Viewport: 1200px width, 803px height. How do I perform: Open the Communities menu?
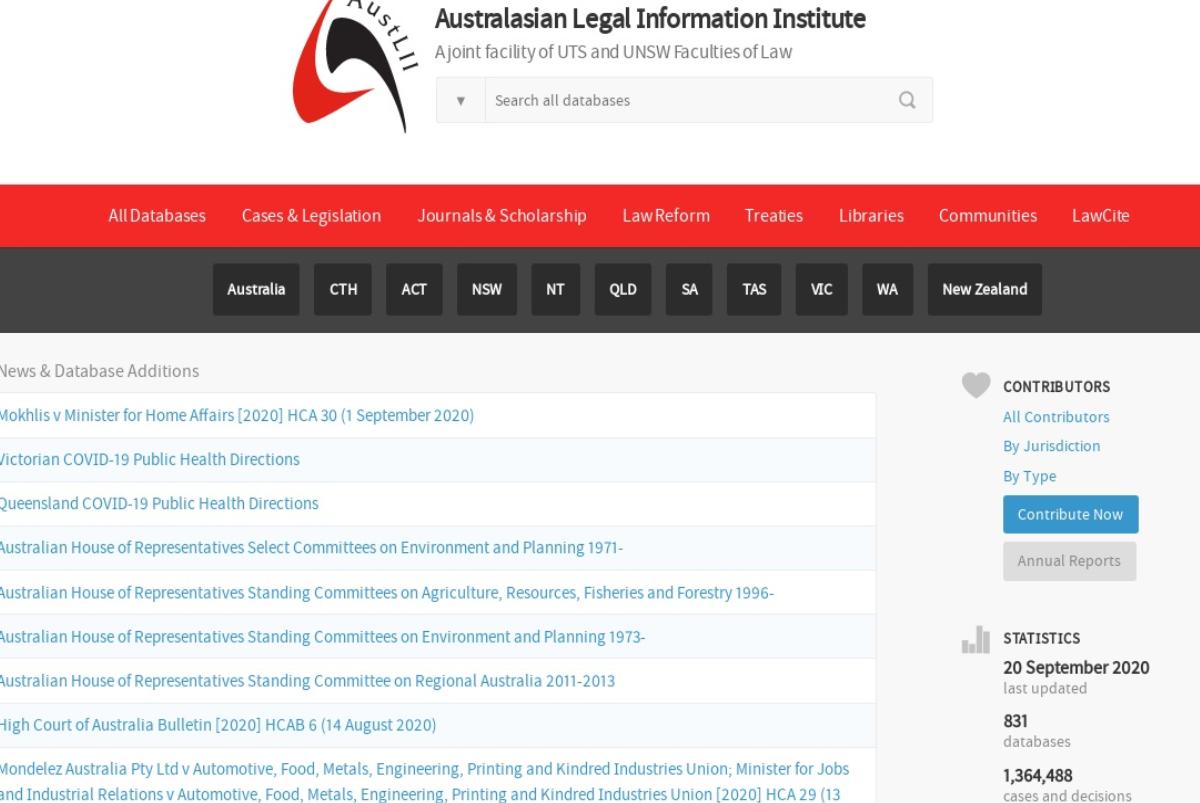pyautogui.click(x=988, y=216)
